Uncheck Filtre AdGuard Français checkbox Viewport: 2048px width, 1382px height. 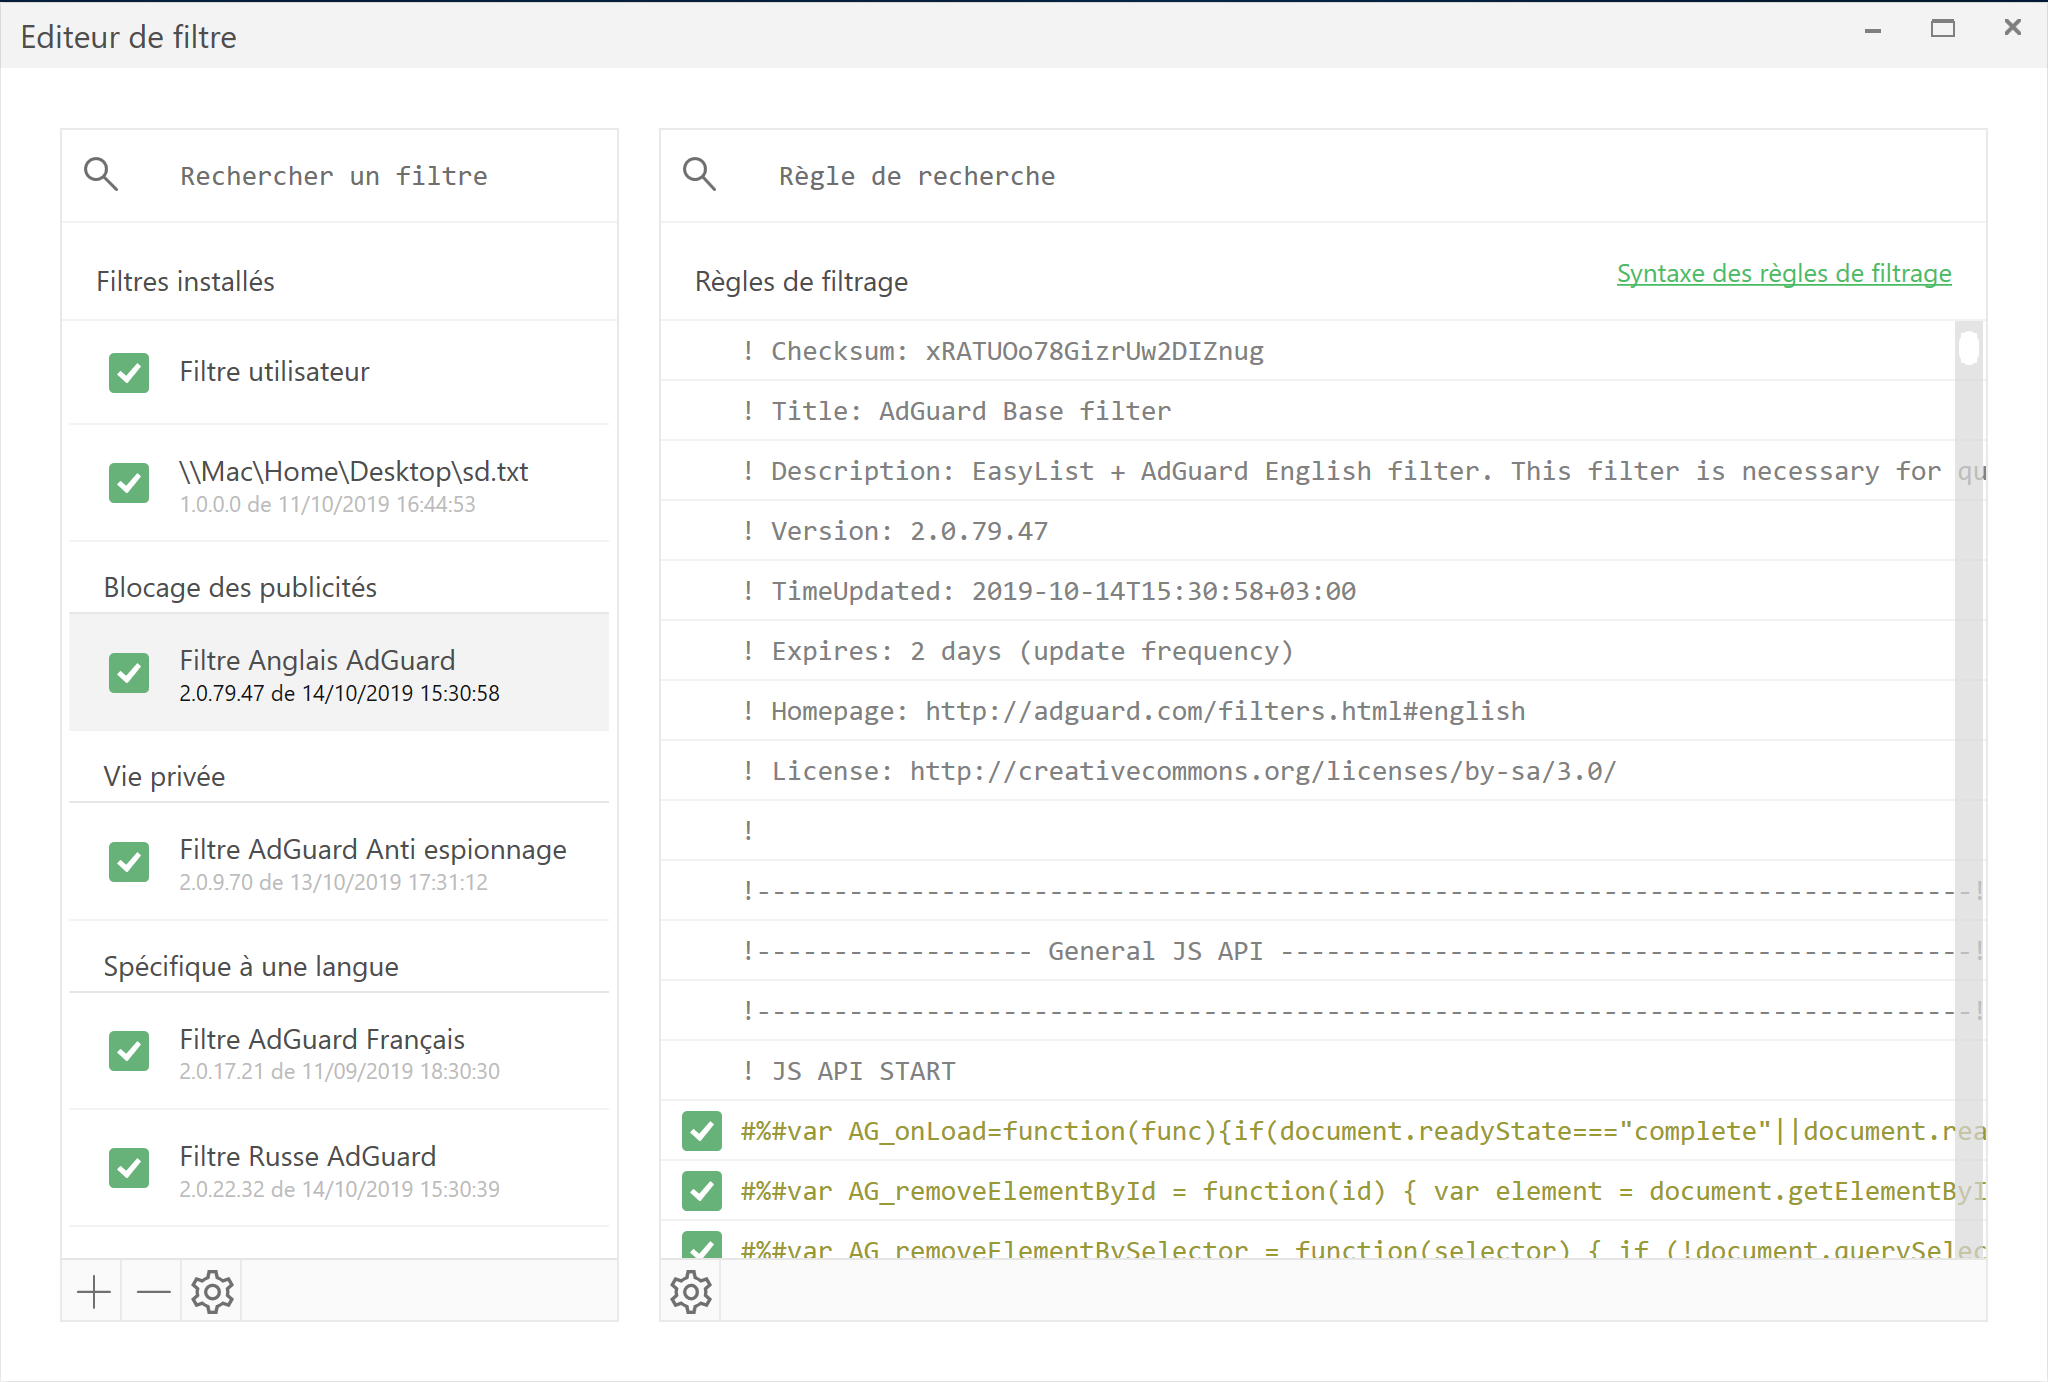coord(129,1051)
